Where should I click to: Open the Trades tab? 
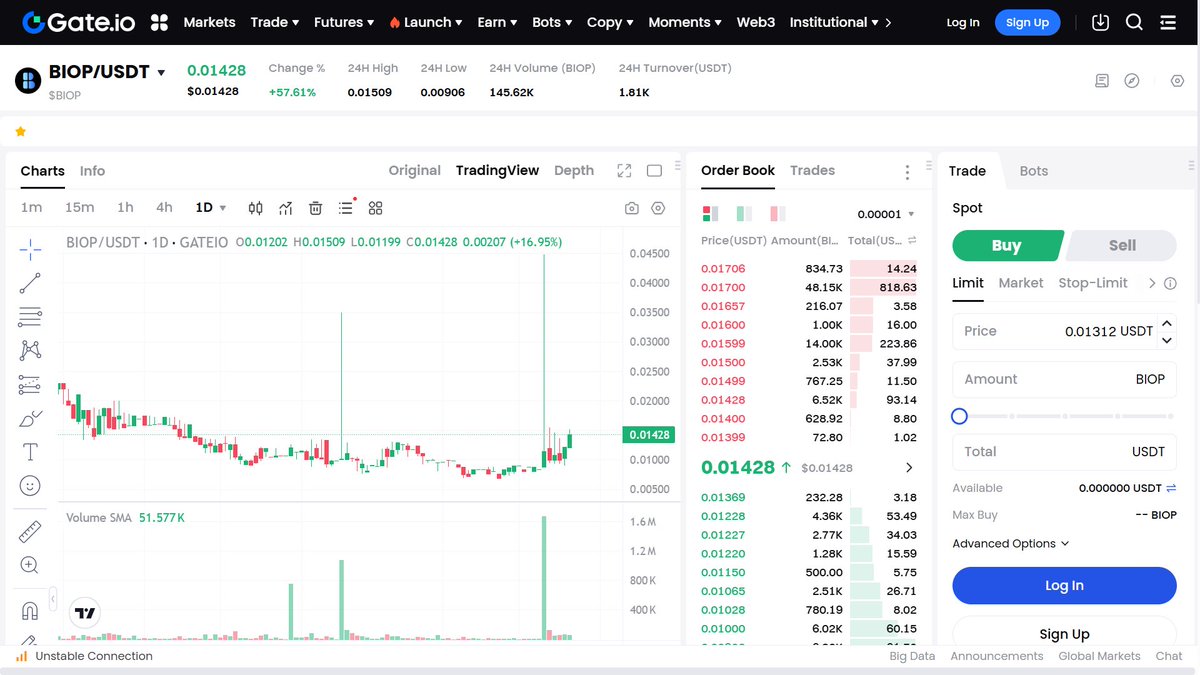tap(812, 171)
